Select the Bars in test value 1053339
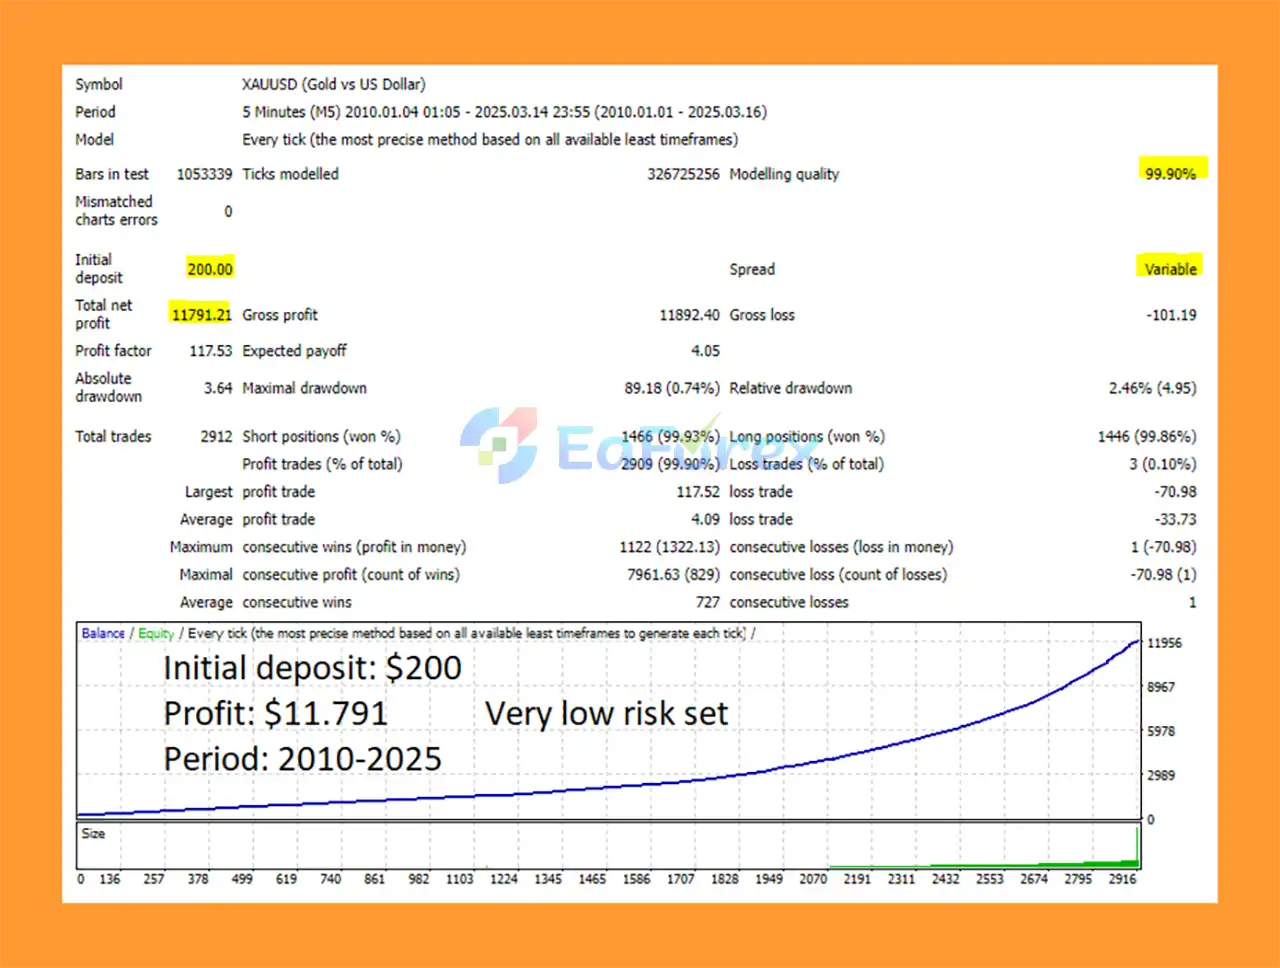The width and height of the screenshot is (1280, 968). 205,174
